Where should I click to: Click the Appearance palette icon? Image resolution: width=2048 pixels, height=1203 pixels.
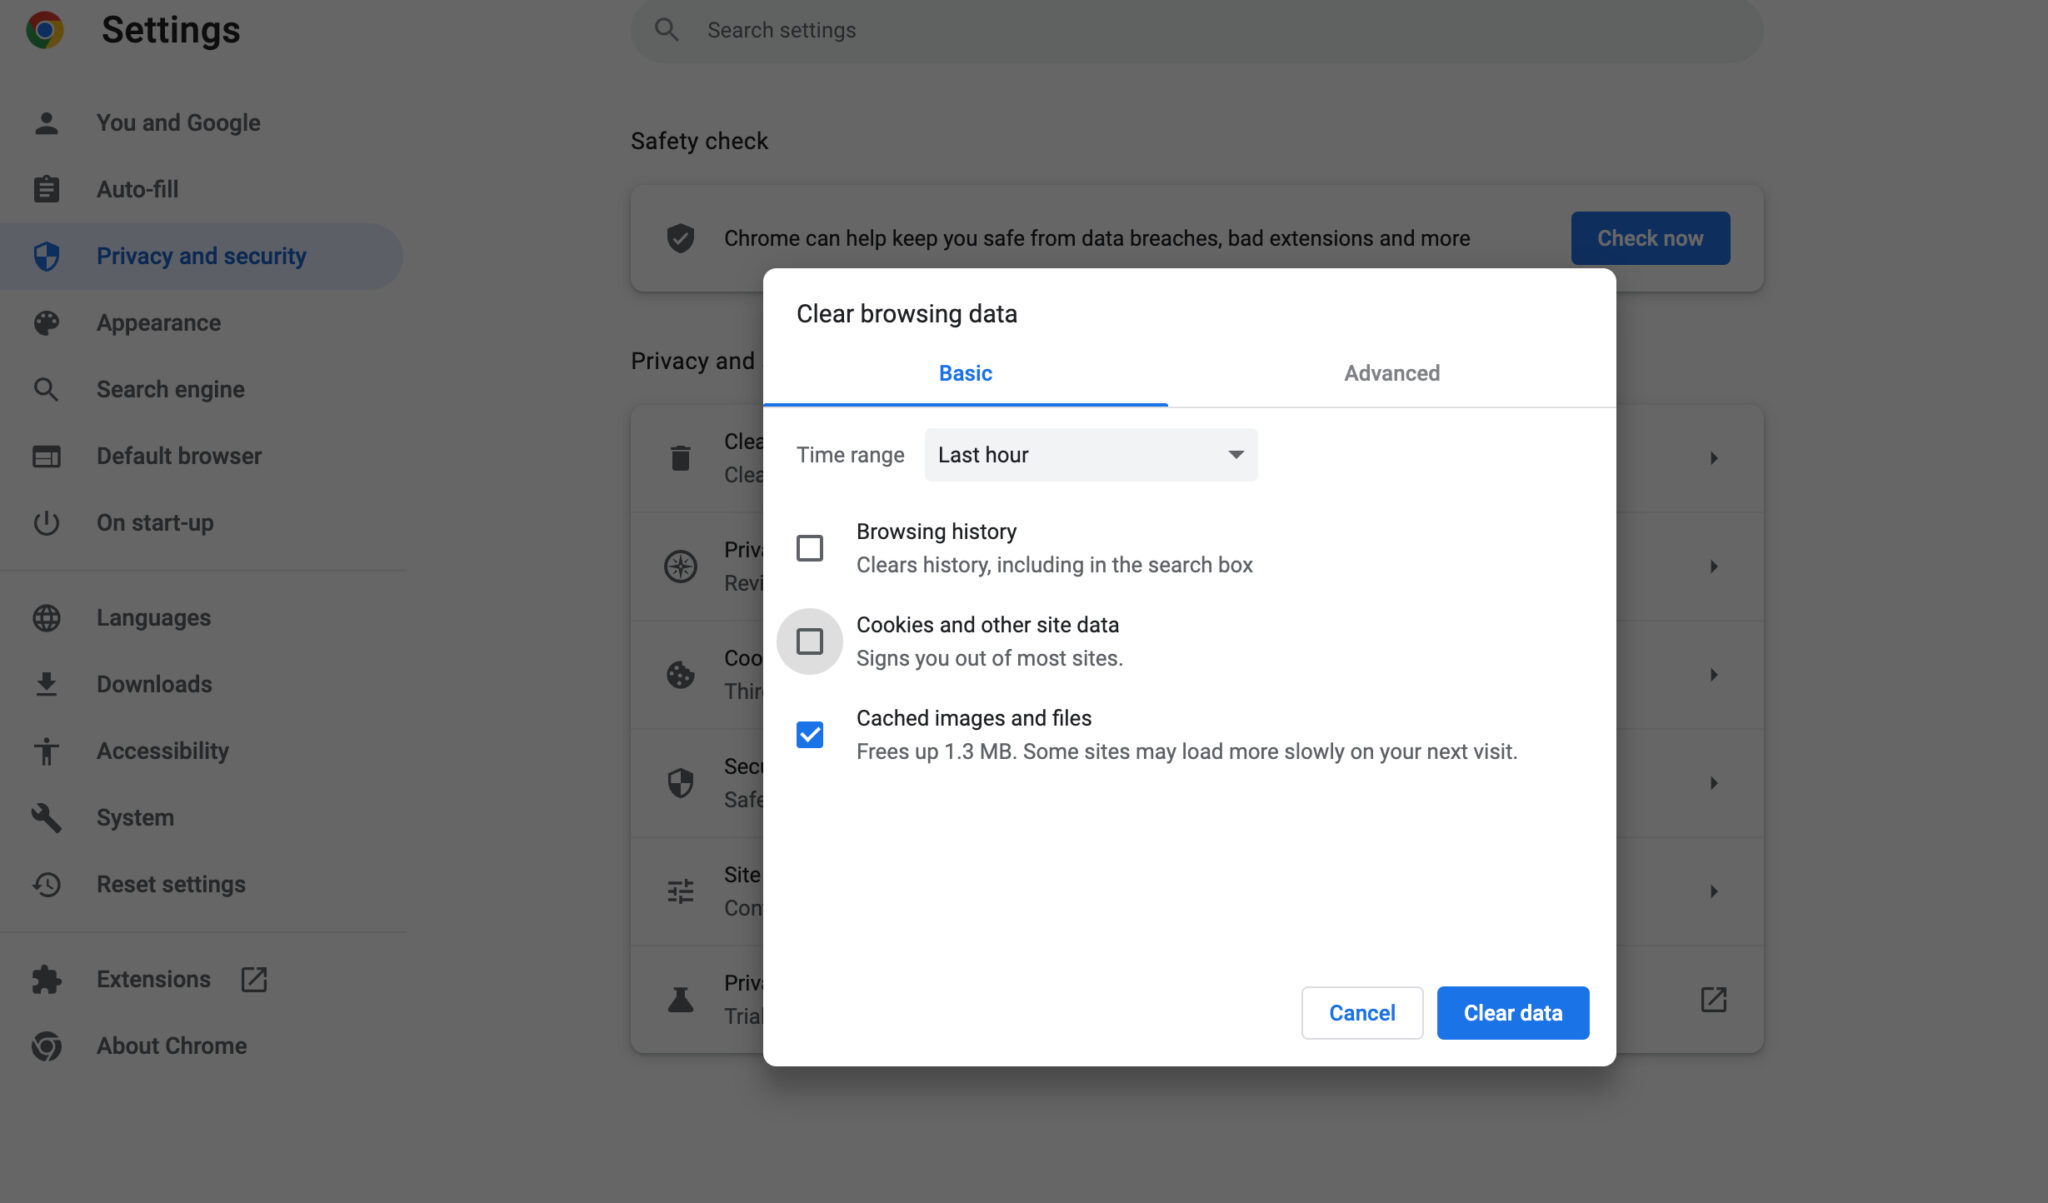click(46, 322)
